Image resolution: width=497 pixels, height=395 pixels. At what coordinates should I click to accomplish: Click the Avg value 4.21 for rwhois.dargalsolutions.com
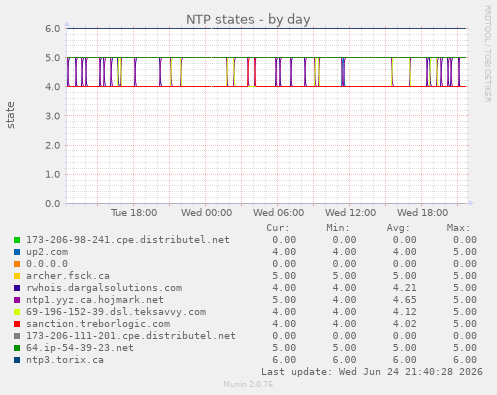click(x=404, y=288)
